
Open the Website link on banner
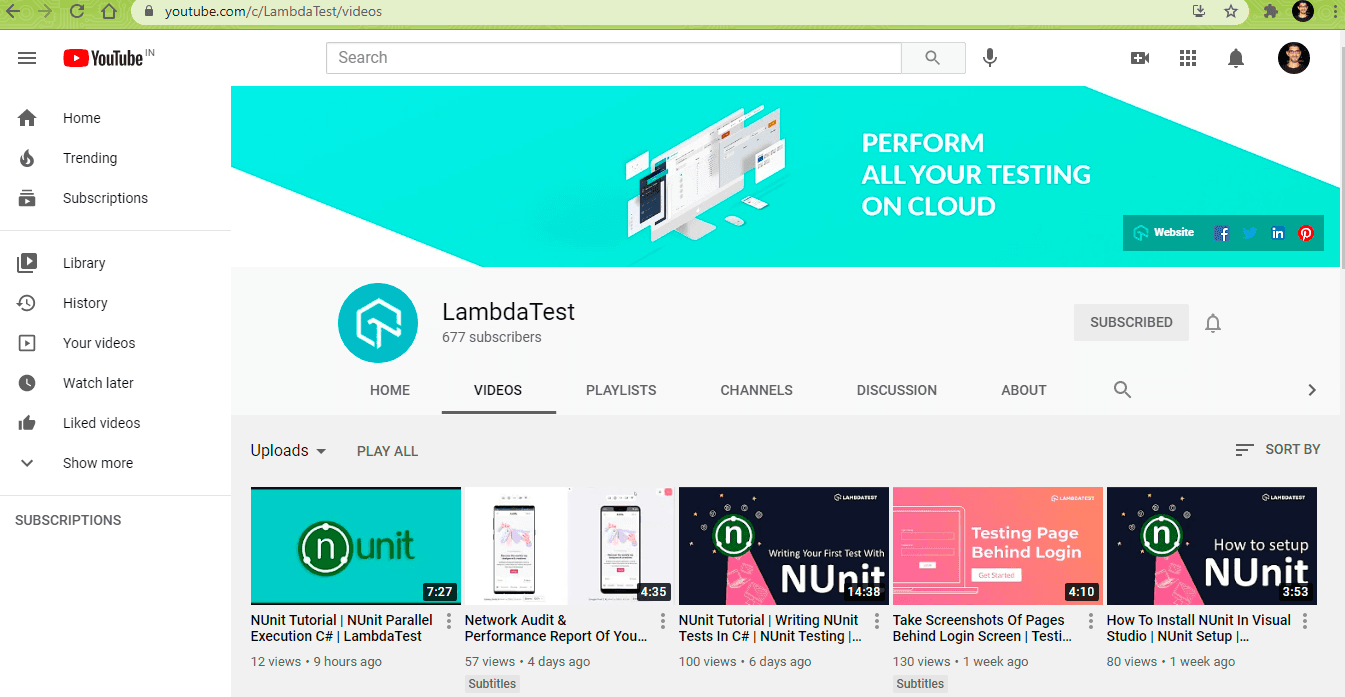[x=1164, y=233]
